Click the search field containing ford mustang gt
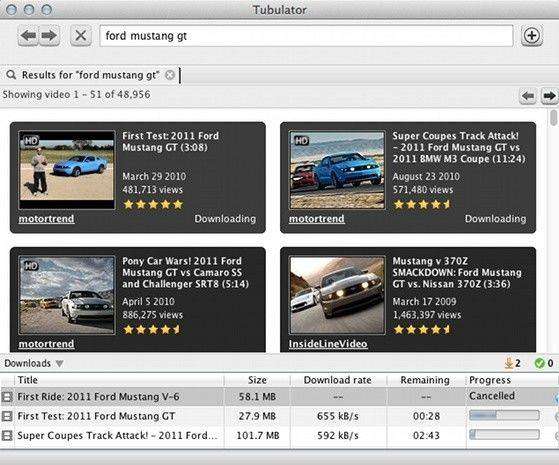This screenshot has height=465, width=559. coord(306,36)
